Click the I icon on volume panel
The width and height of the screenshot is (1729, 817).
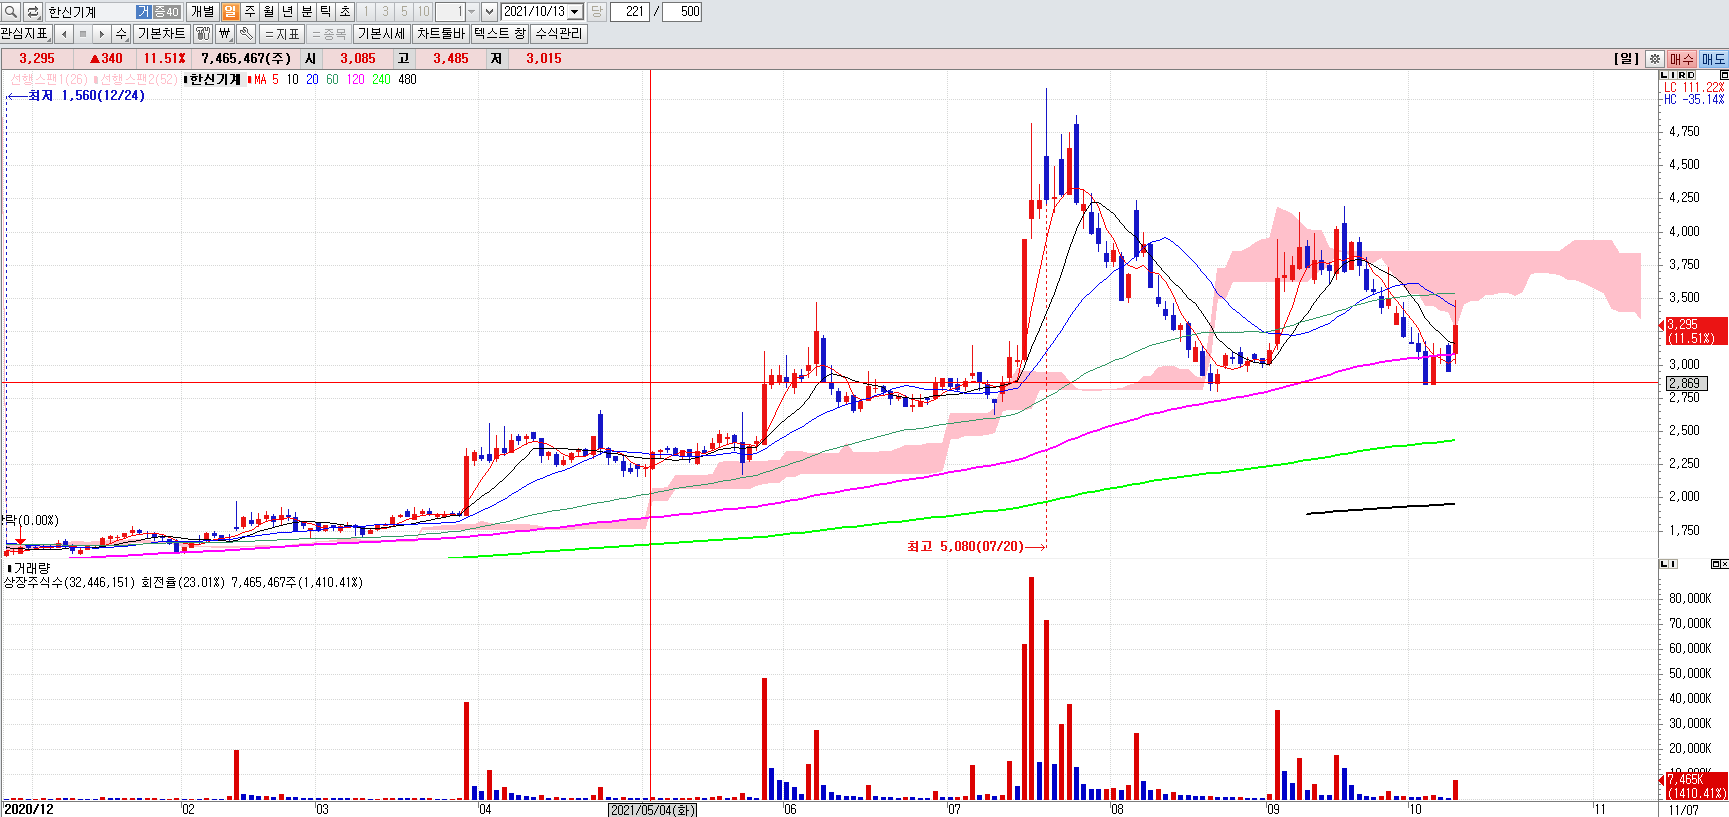[x=1673, y=564]
